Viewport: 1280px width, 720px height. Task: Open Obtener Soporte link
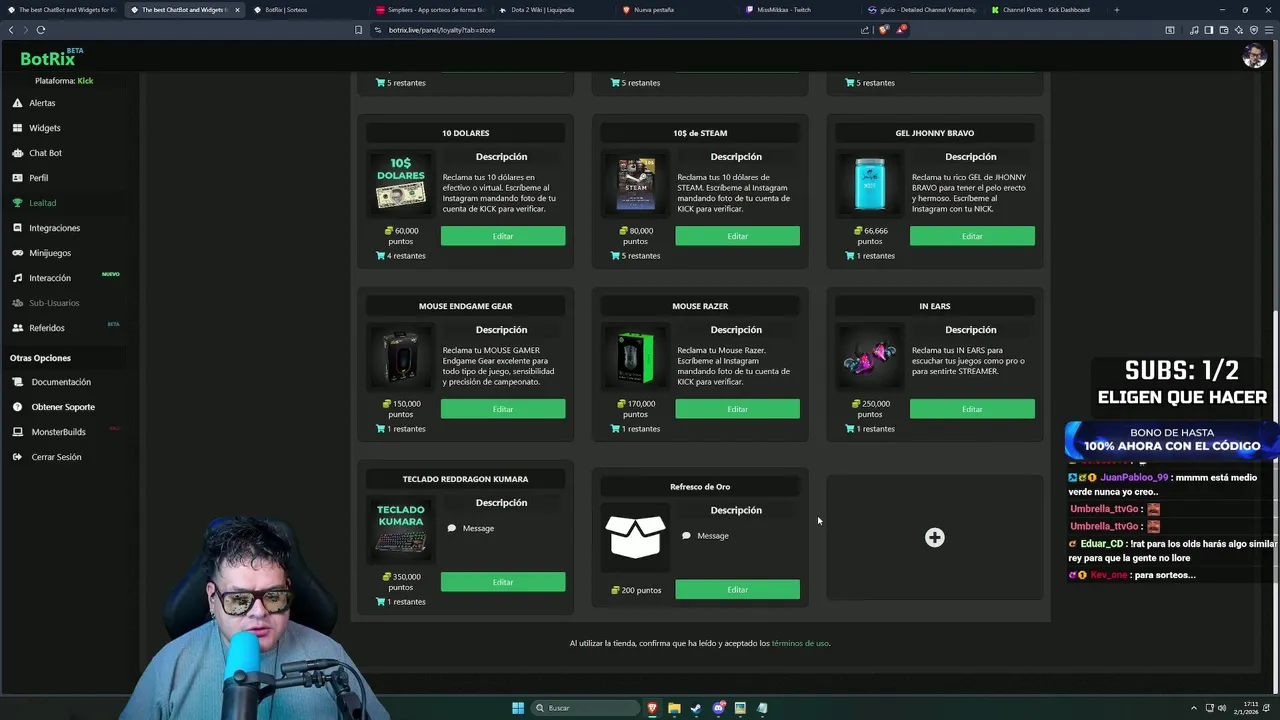click(63, 407)
